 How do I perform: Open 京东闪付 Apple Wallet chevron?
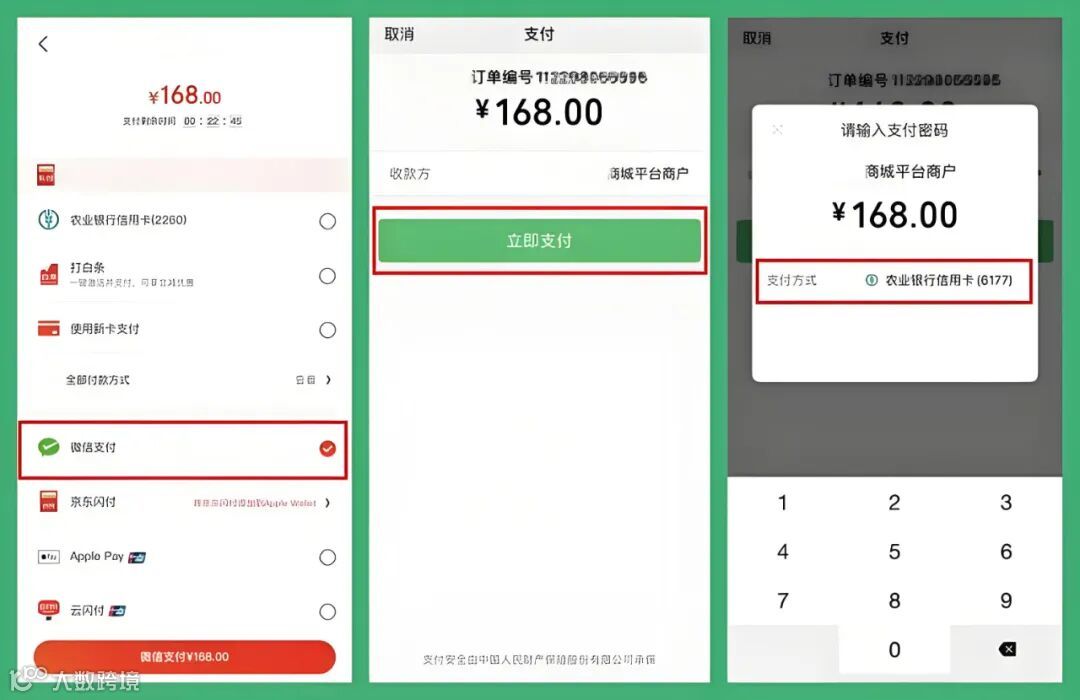tap(328, 503)
